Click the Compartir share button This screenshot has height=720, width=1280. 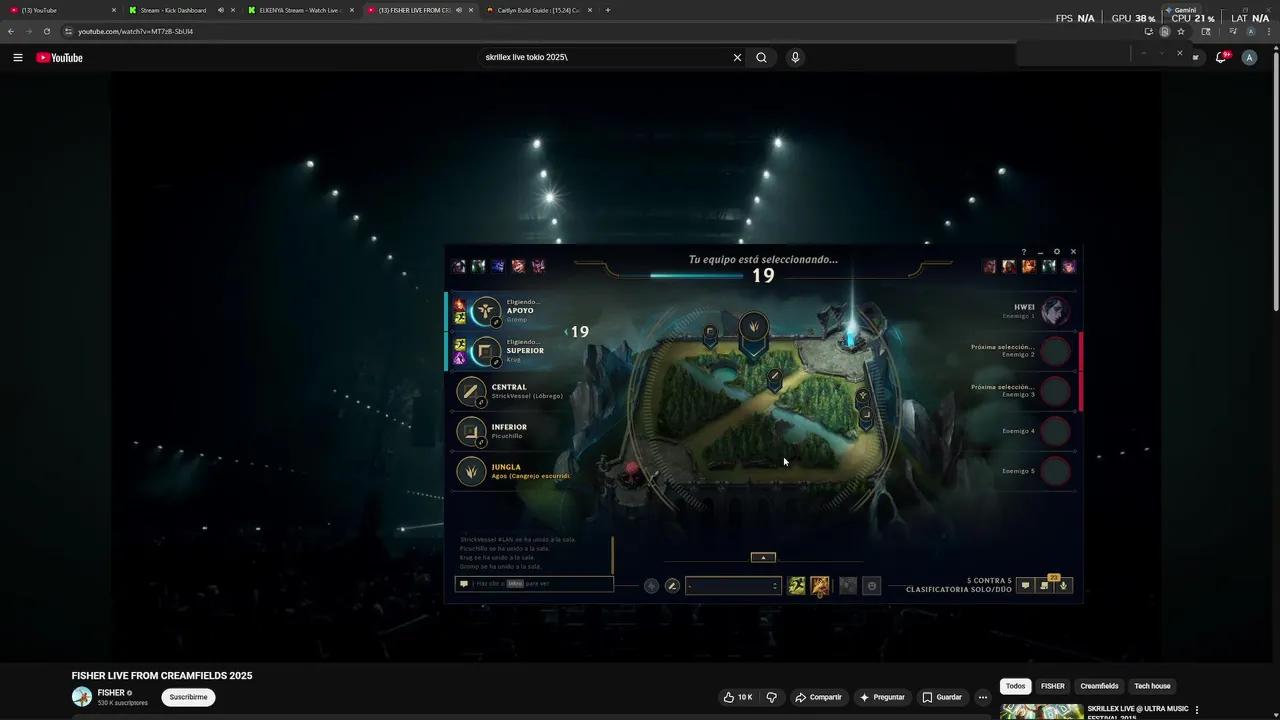(817, 697)
